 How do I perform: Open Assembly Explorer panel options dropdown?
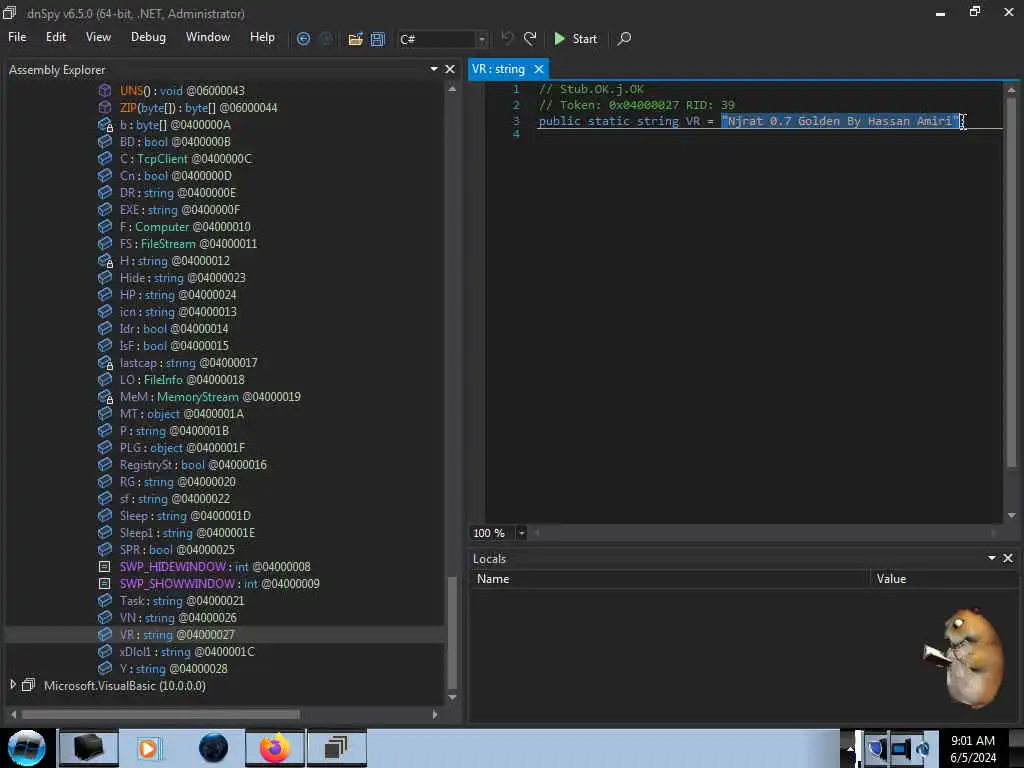pyautogui.click(x=434, y=69)
